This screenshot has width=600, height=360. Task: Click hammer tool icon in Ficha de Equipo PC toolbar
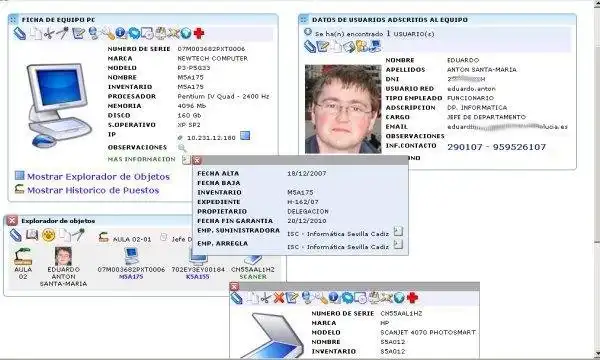click(62, 33)
